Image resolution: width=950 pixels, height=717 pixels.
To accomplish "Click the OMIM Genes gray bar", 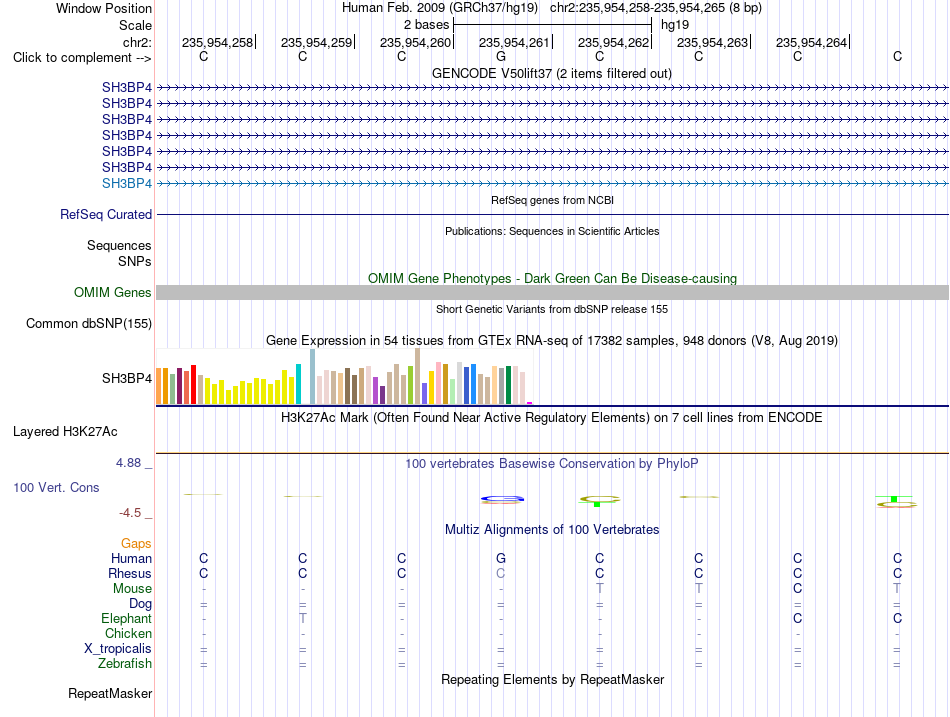I will pyautogui.click(x=552, y=293).
